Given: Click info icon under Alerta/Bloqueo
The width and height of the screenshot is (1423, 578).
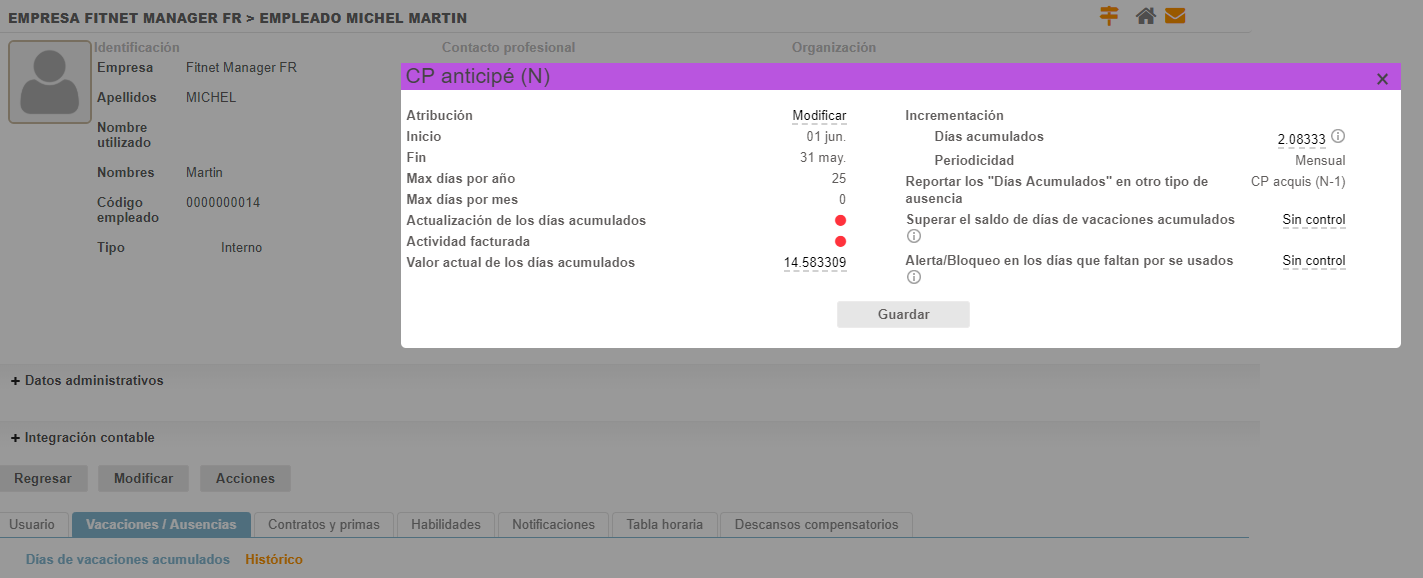Looking at the screenshot, I should [x=913, y=278].
